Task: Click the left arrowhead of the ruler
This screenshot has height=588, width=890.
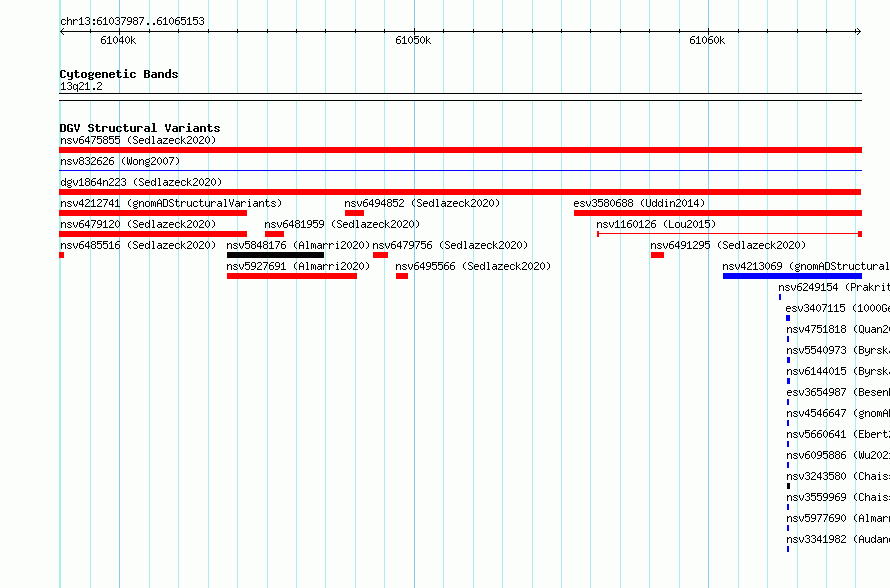Action: 62,31
